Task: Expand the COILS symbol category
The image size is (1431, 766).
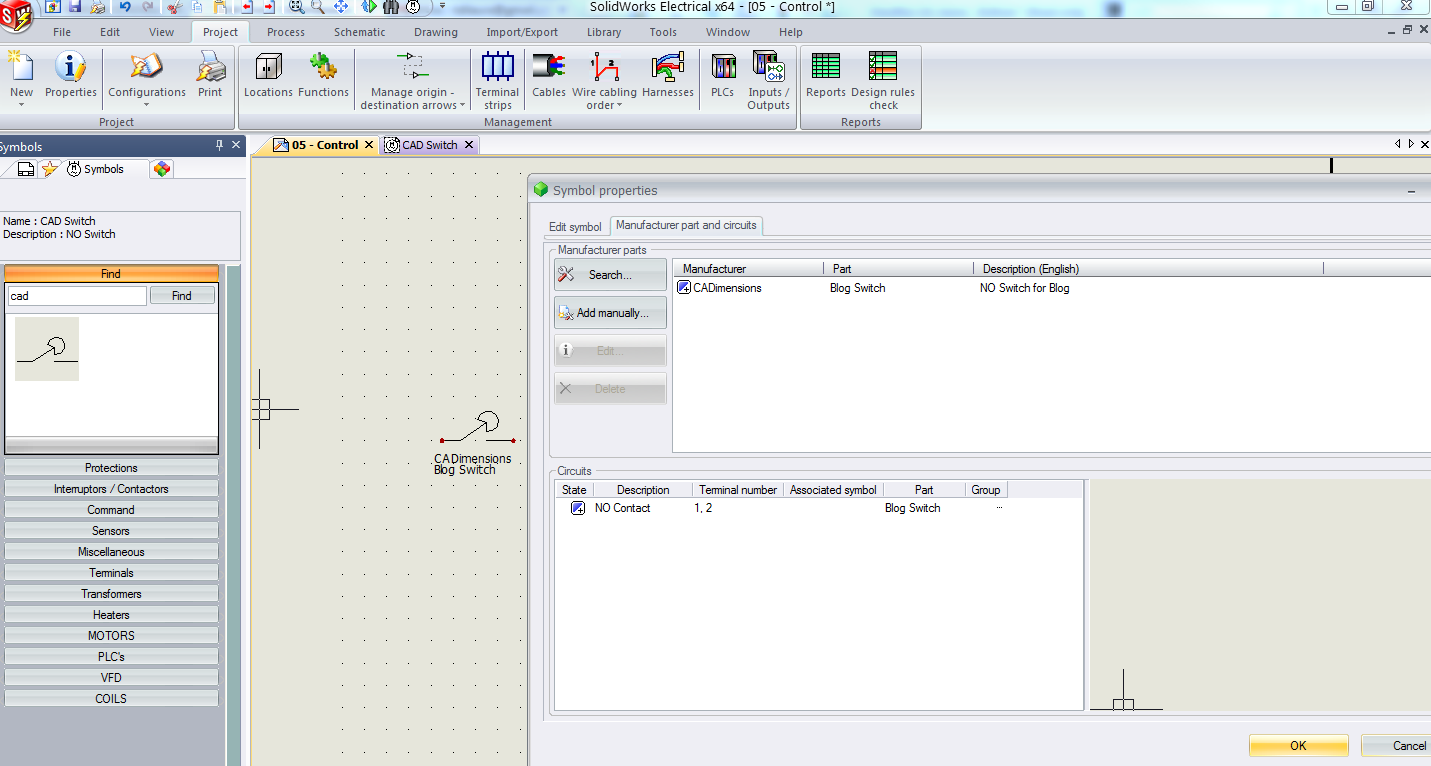Action: [111, 699]
